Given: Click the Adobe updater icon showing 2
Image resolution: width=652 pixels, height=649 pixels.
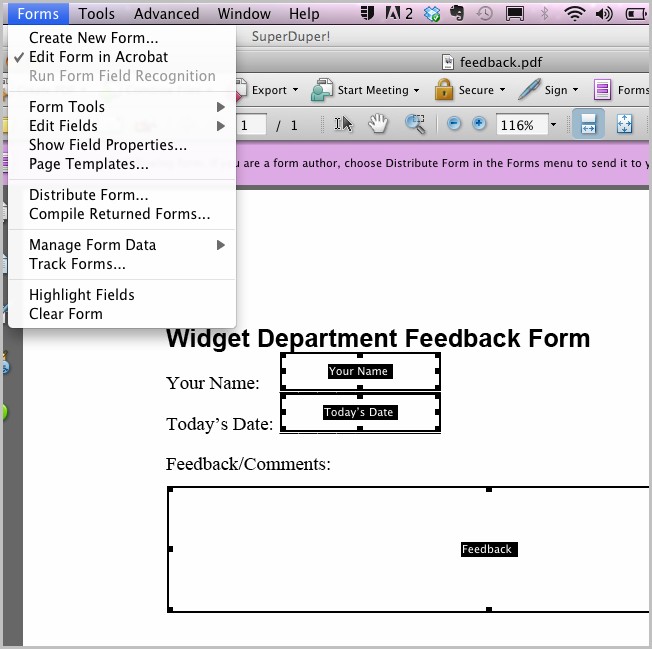Looking at the screenshot, I should (x=398, y=14).
